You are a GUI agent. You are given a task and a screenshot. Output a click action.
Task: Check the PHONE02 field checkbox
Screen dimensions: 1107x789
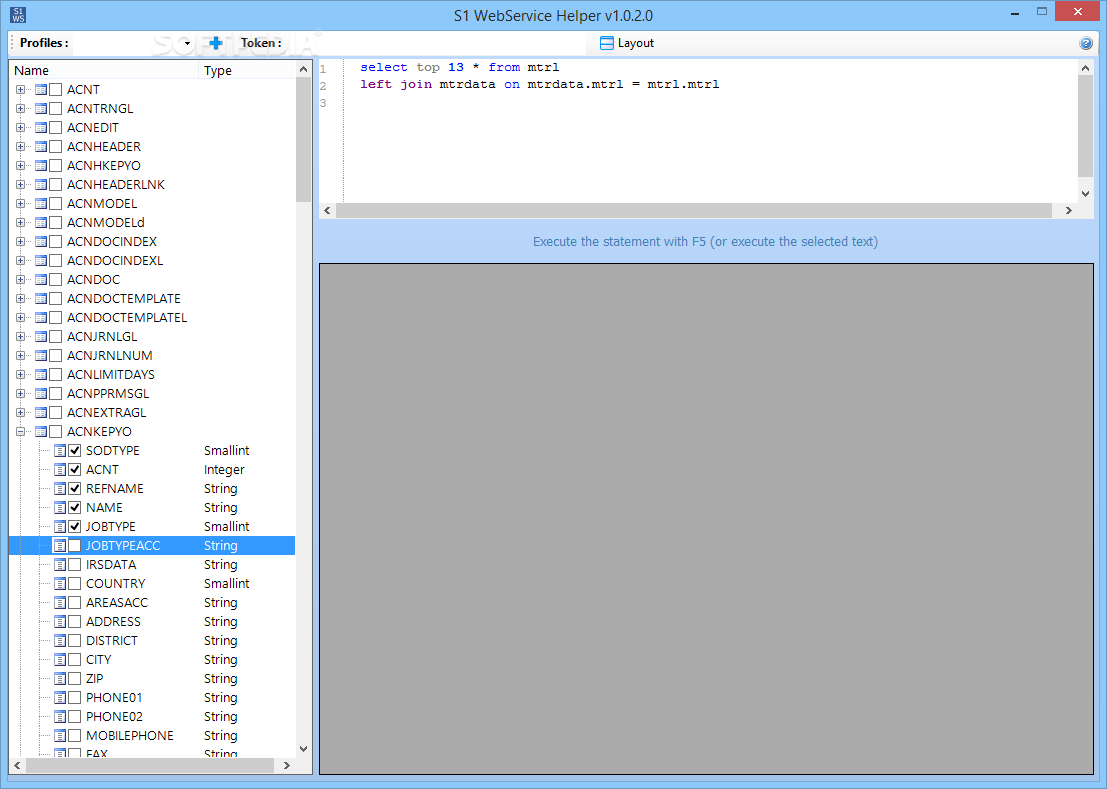(75, 716)
